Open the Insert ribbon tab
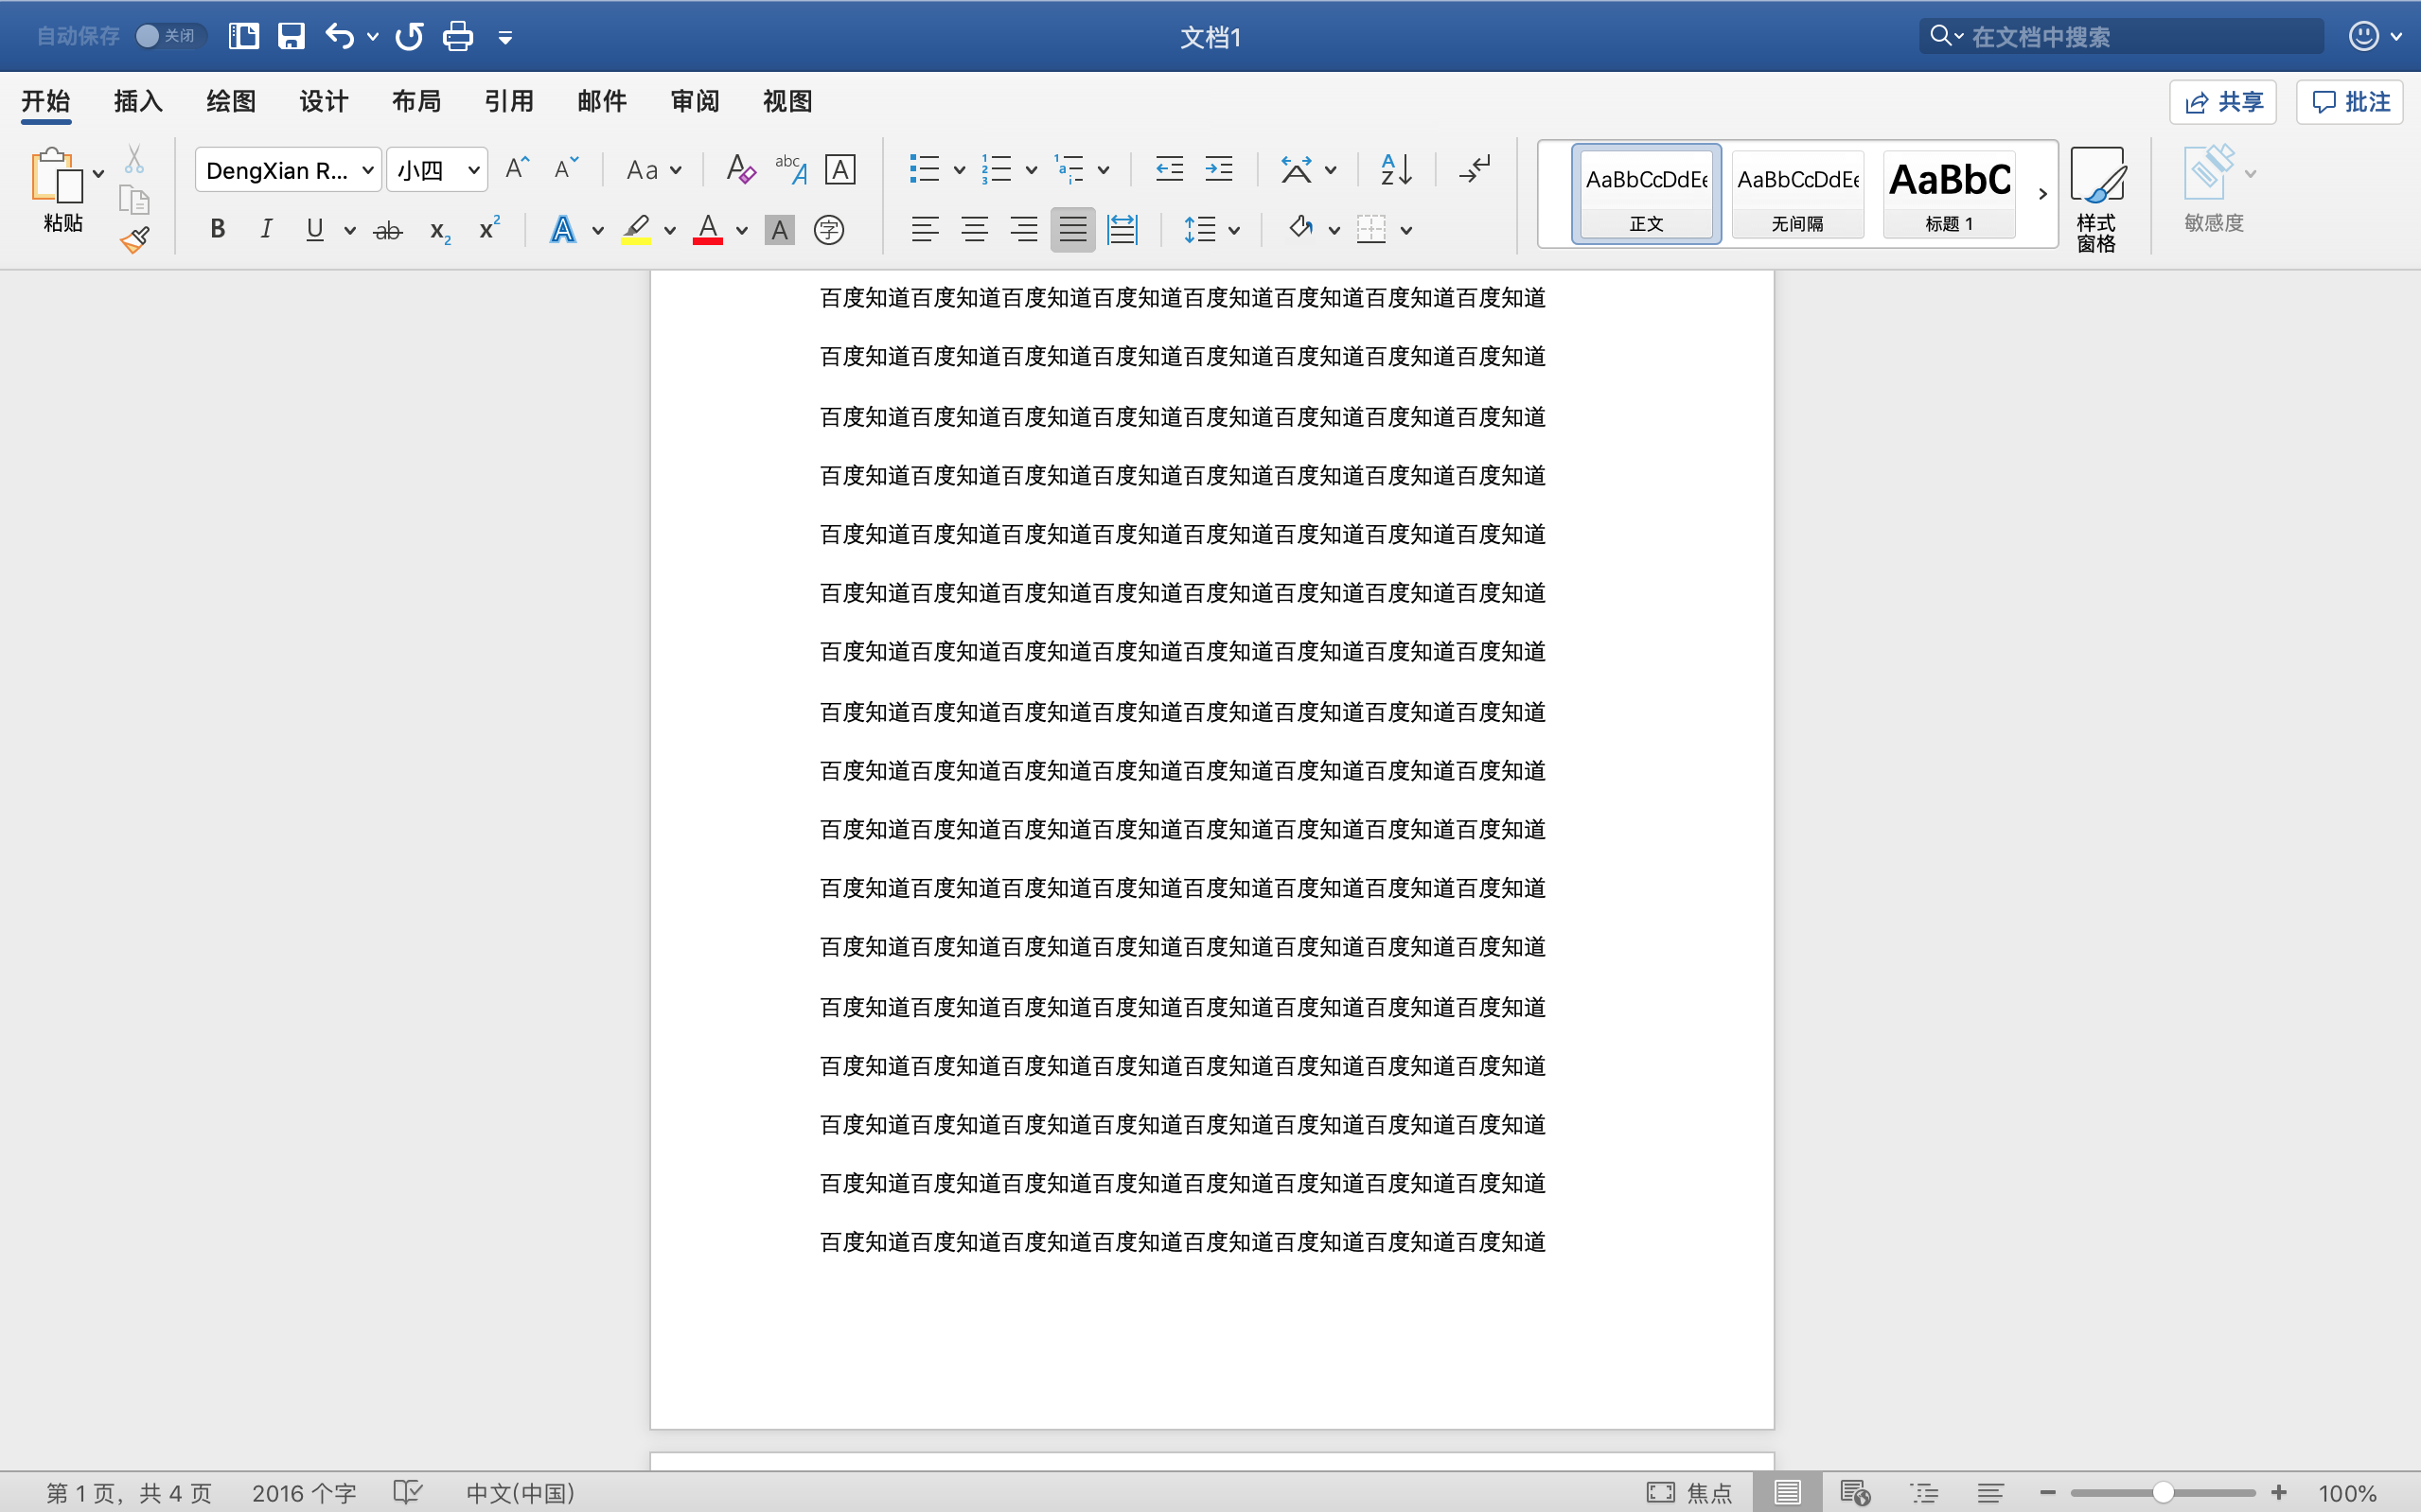The image size is (2421, 1512). pyautogui.click(x=138, y=101)
